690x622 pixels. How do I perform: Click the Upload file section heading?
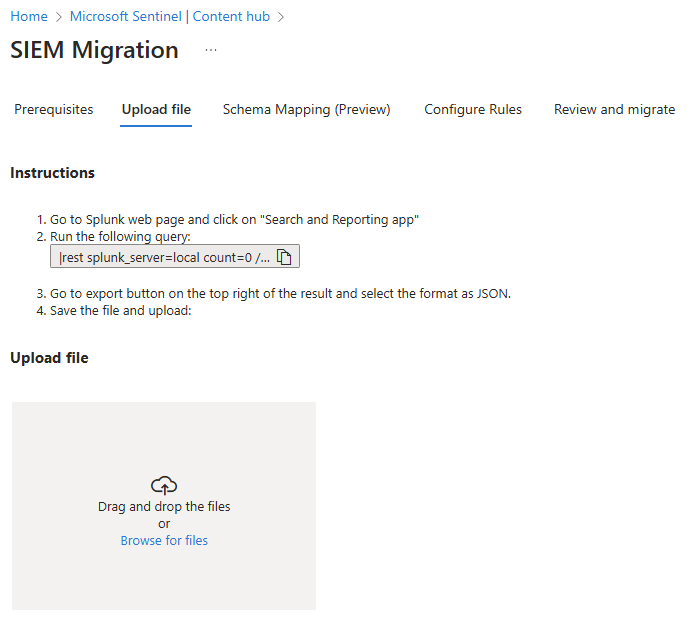click(49, 357)
